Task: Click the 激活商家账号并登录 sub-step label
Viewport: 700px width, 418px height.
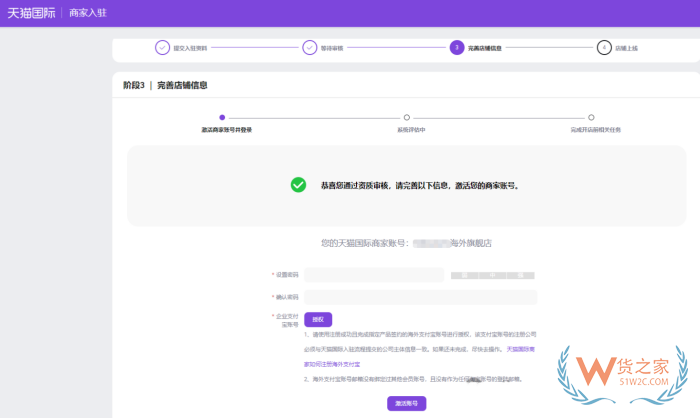Action: point(227,130)
